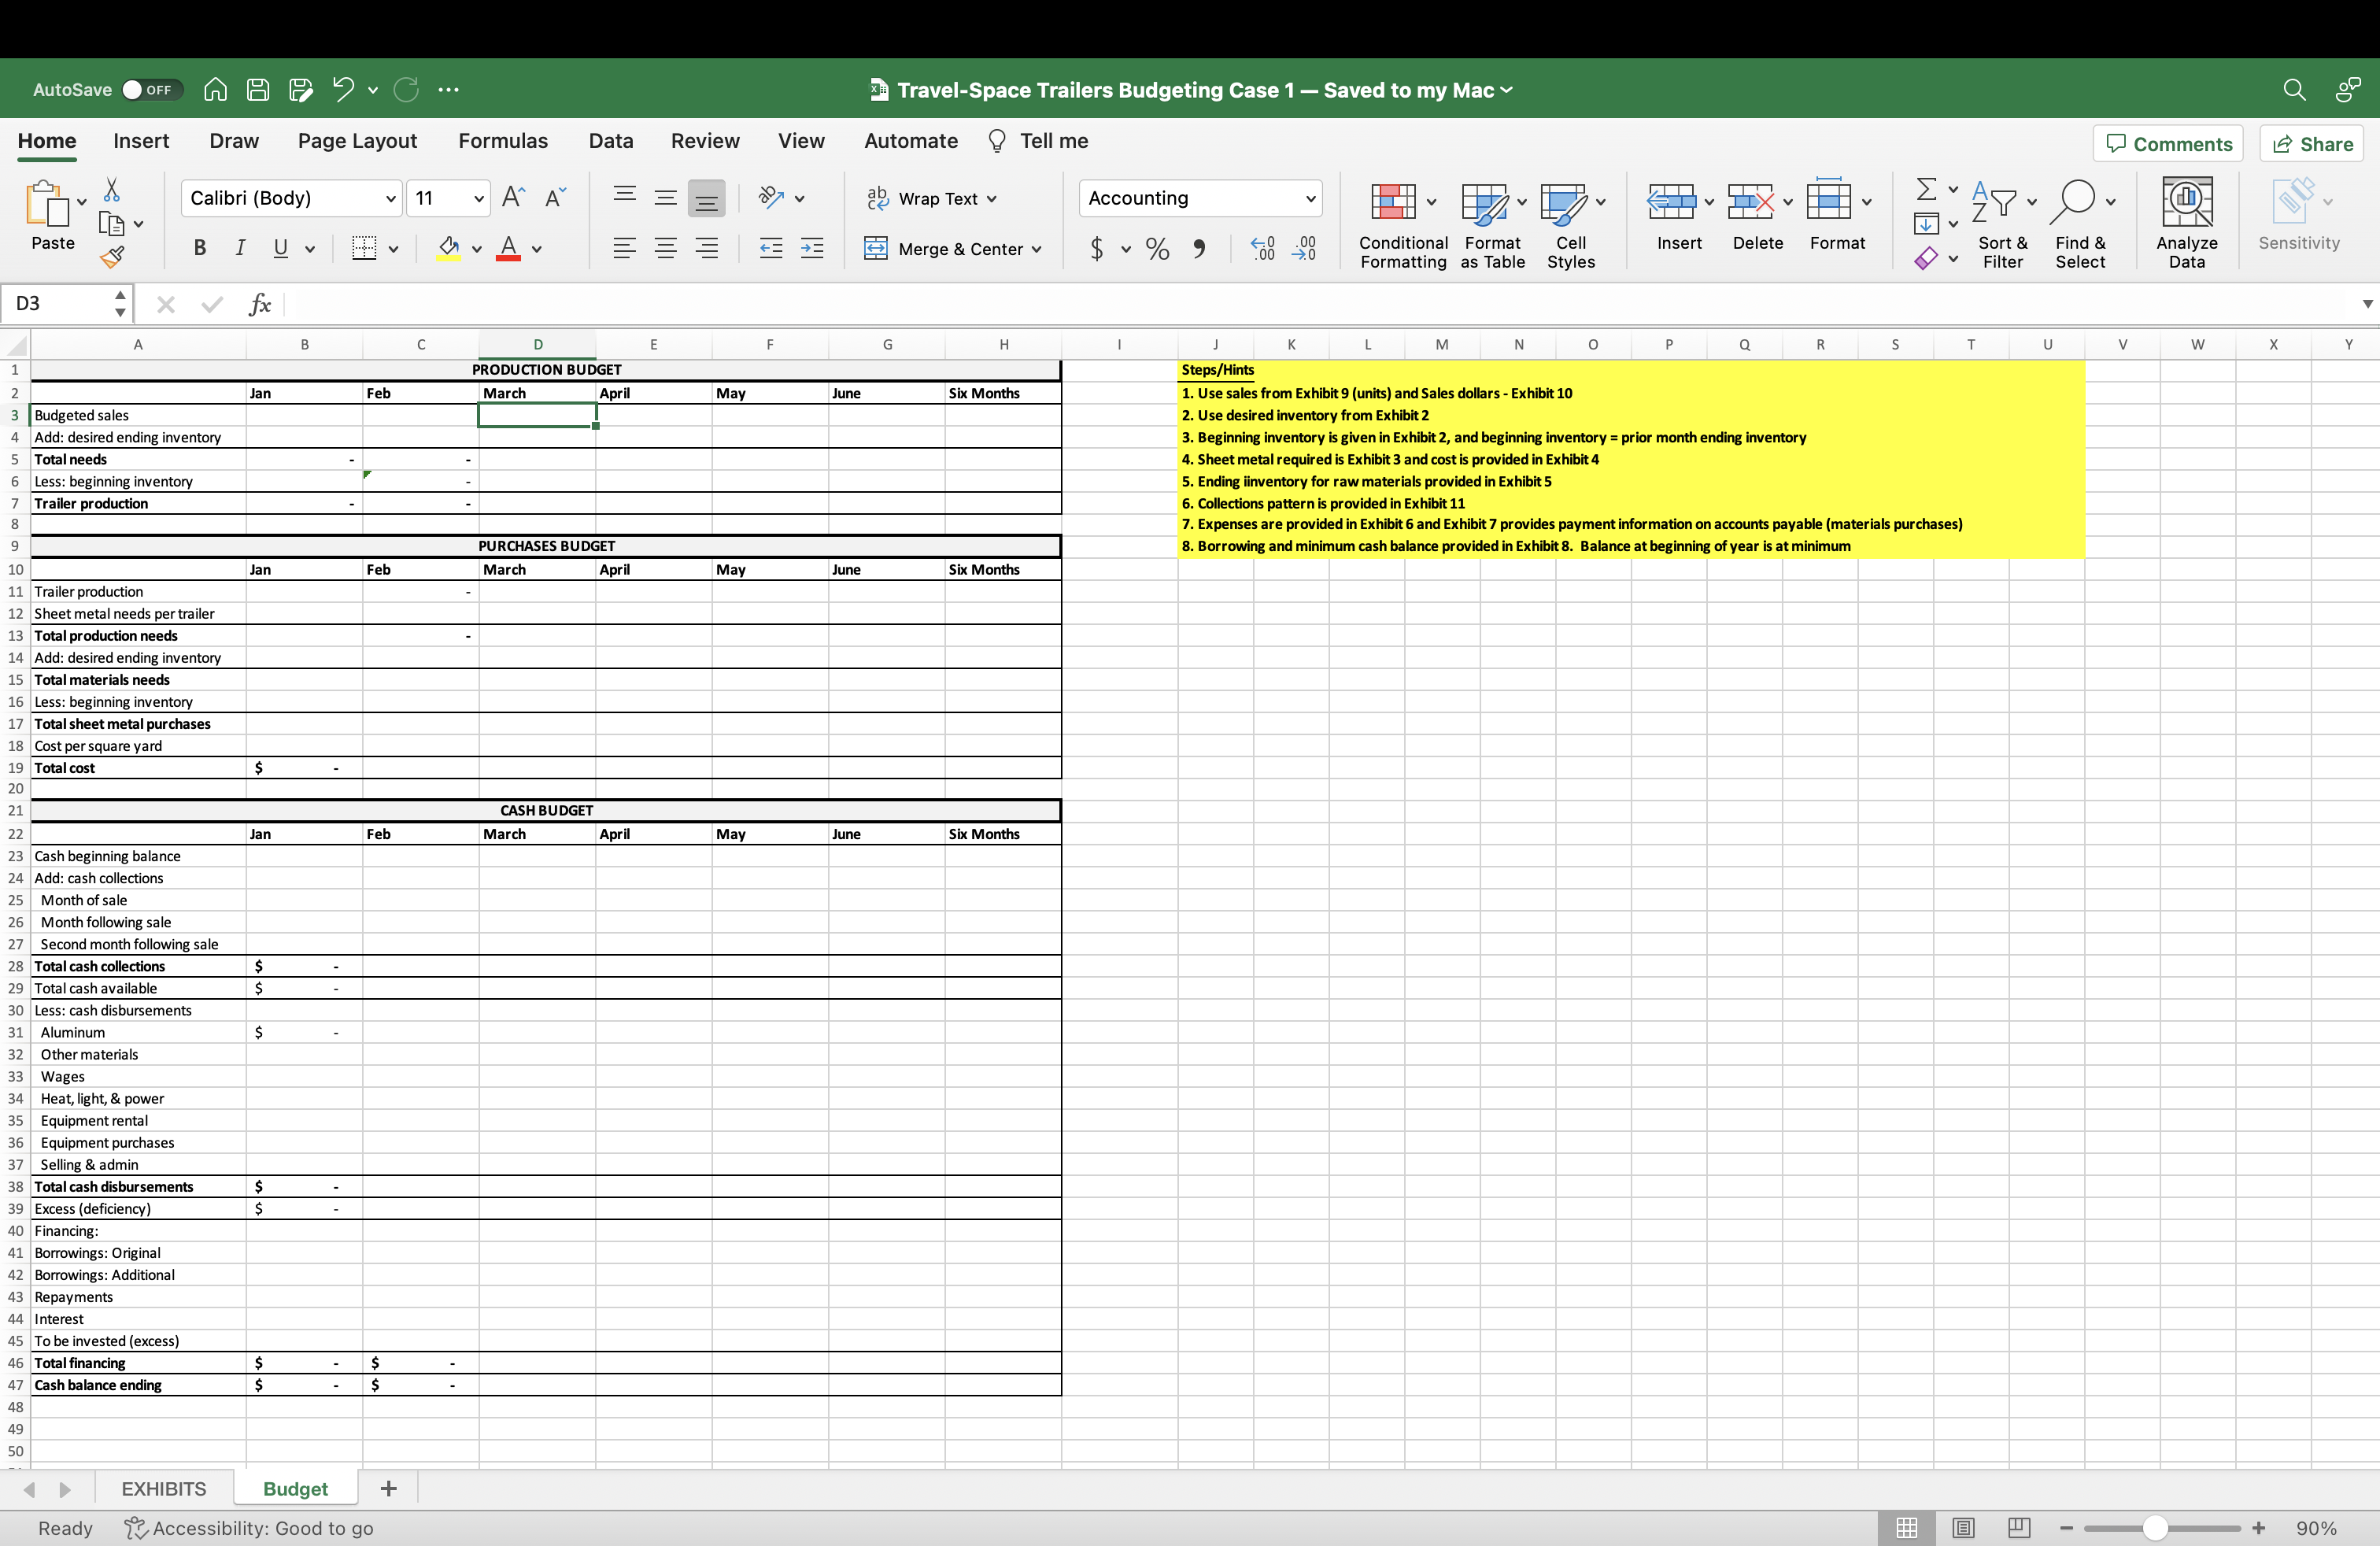Viewport: 2380px width, 1546px height.
Task: Click the Comments button
Action: click(x=2168, y=143)
